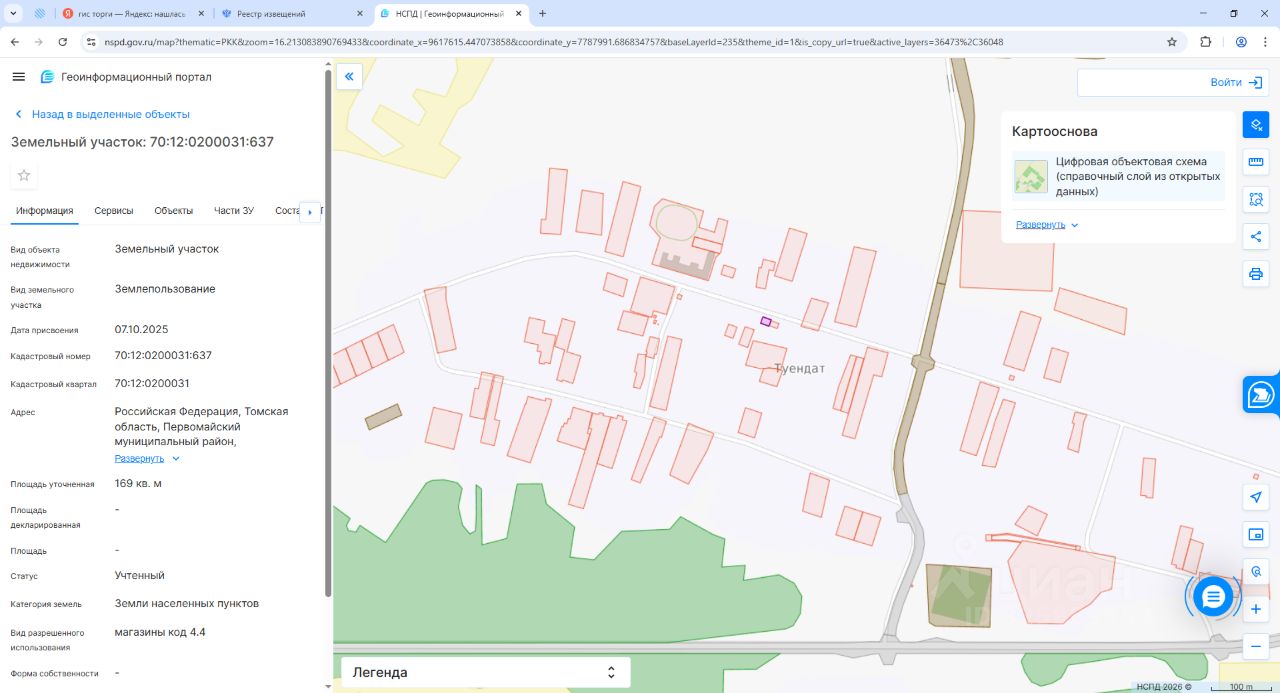This screenshot has height=693, width=1280.
Task: Open a new browser tab
Action: [x=542, y=14]
